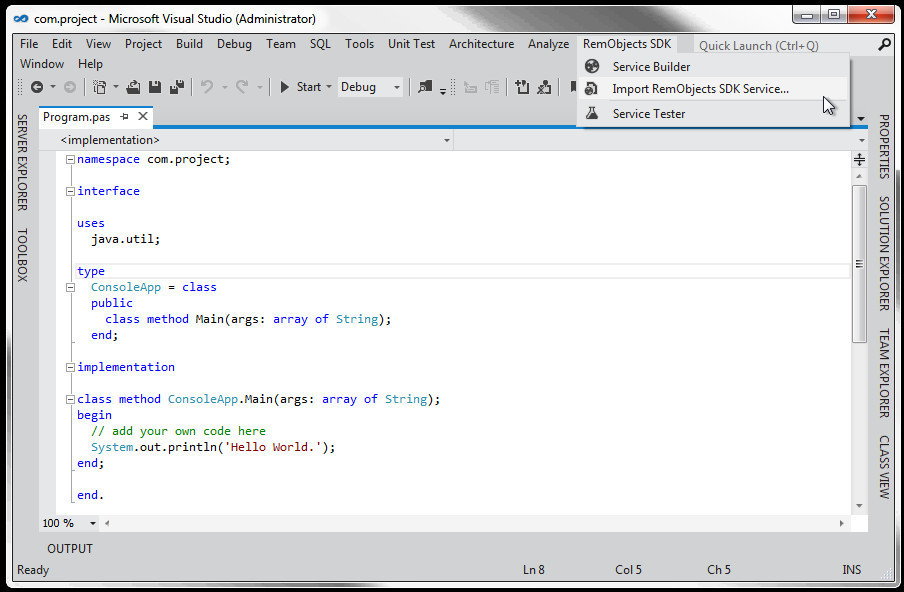Click the Save floppy disk icon
Screen dimensions: 904x592
click(155, 87)
